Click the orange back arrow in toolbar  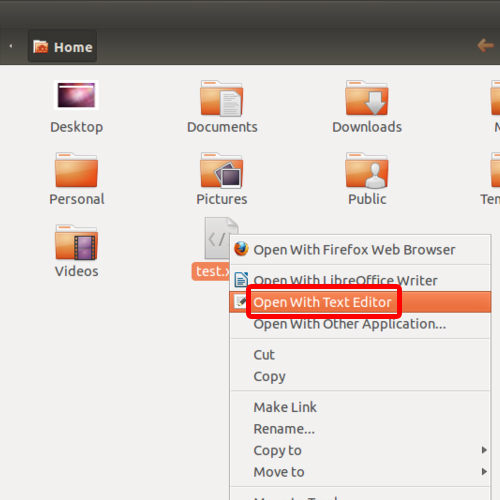tap(485, 45)
